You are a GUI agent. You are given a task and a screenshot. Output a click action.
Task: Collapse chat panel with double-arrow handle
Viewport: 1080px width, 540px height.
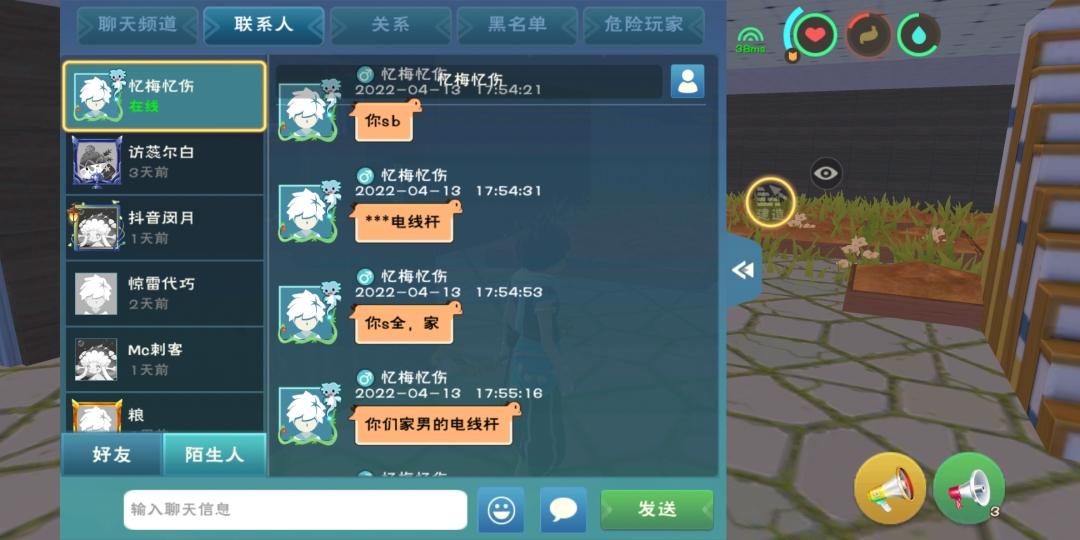744,271
